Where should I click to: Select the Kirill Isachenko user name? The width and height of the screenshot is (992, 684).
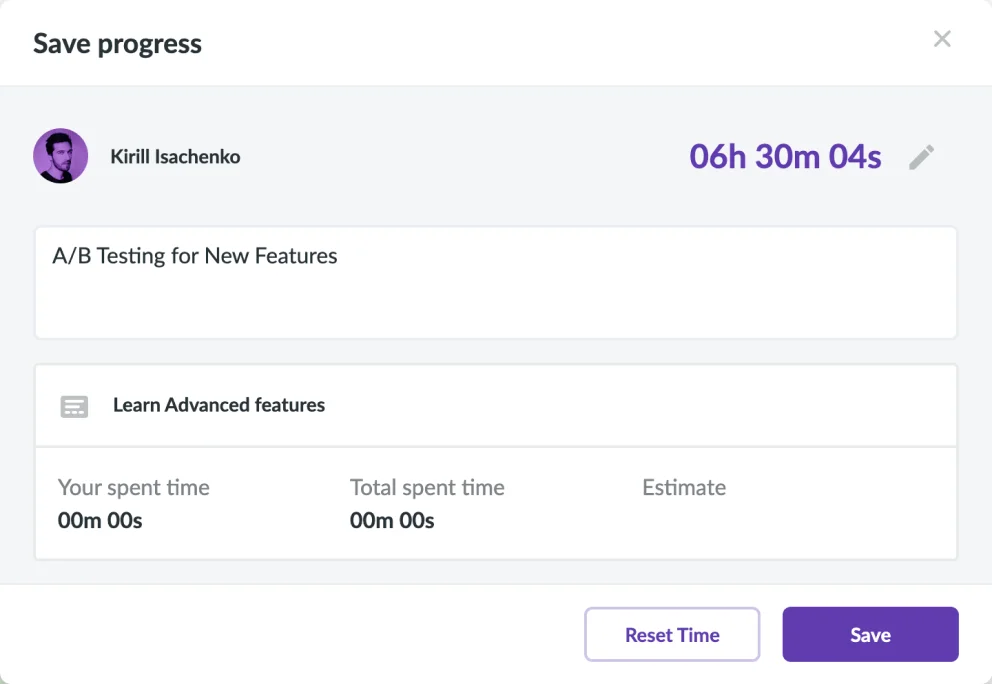(x=175, y=156)
